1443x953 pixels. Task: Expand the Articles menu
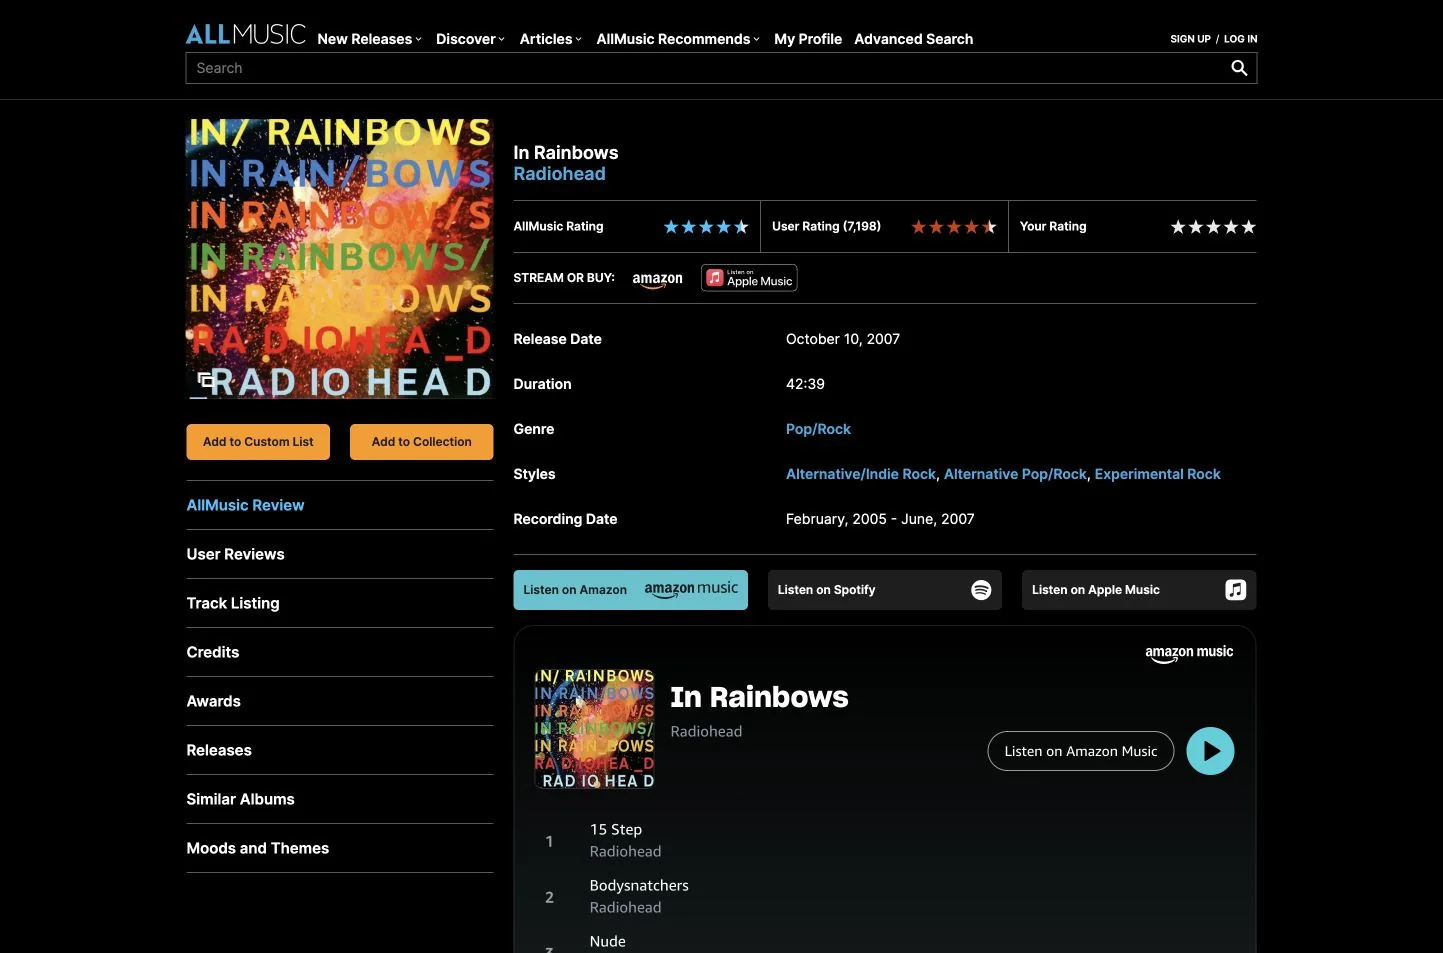(x=550, y=39)
